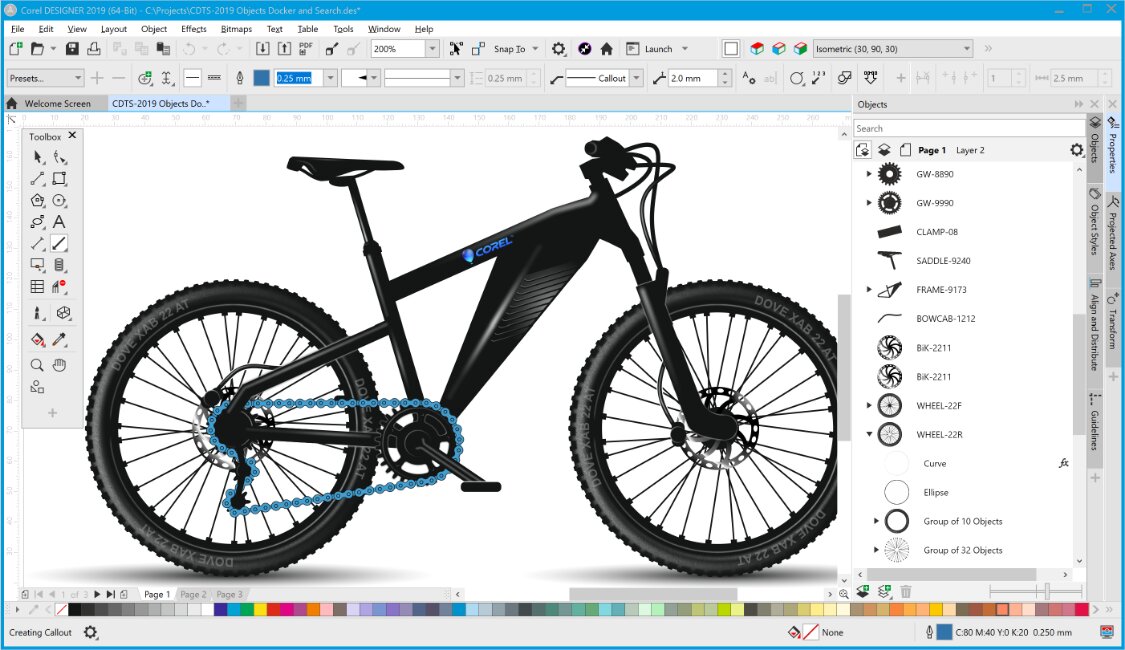Click the home icon in the standard toolbar
The width and height of the screenshot is (1125, 650).
pyautogui.click(x=606, y=49)
